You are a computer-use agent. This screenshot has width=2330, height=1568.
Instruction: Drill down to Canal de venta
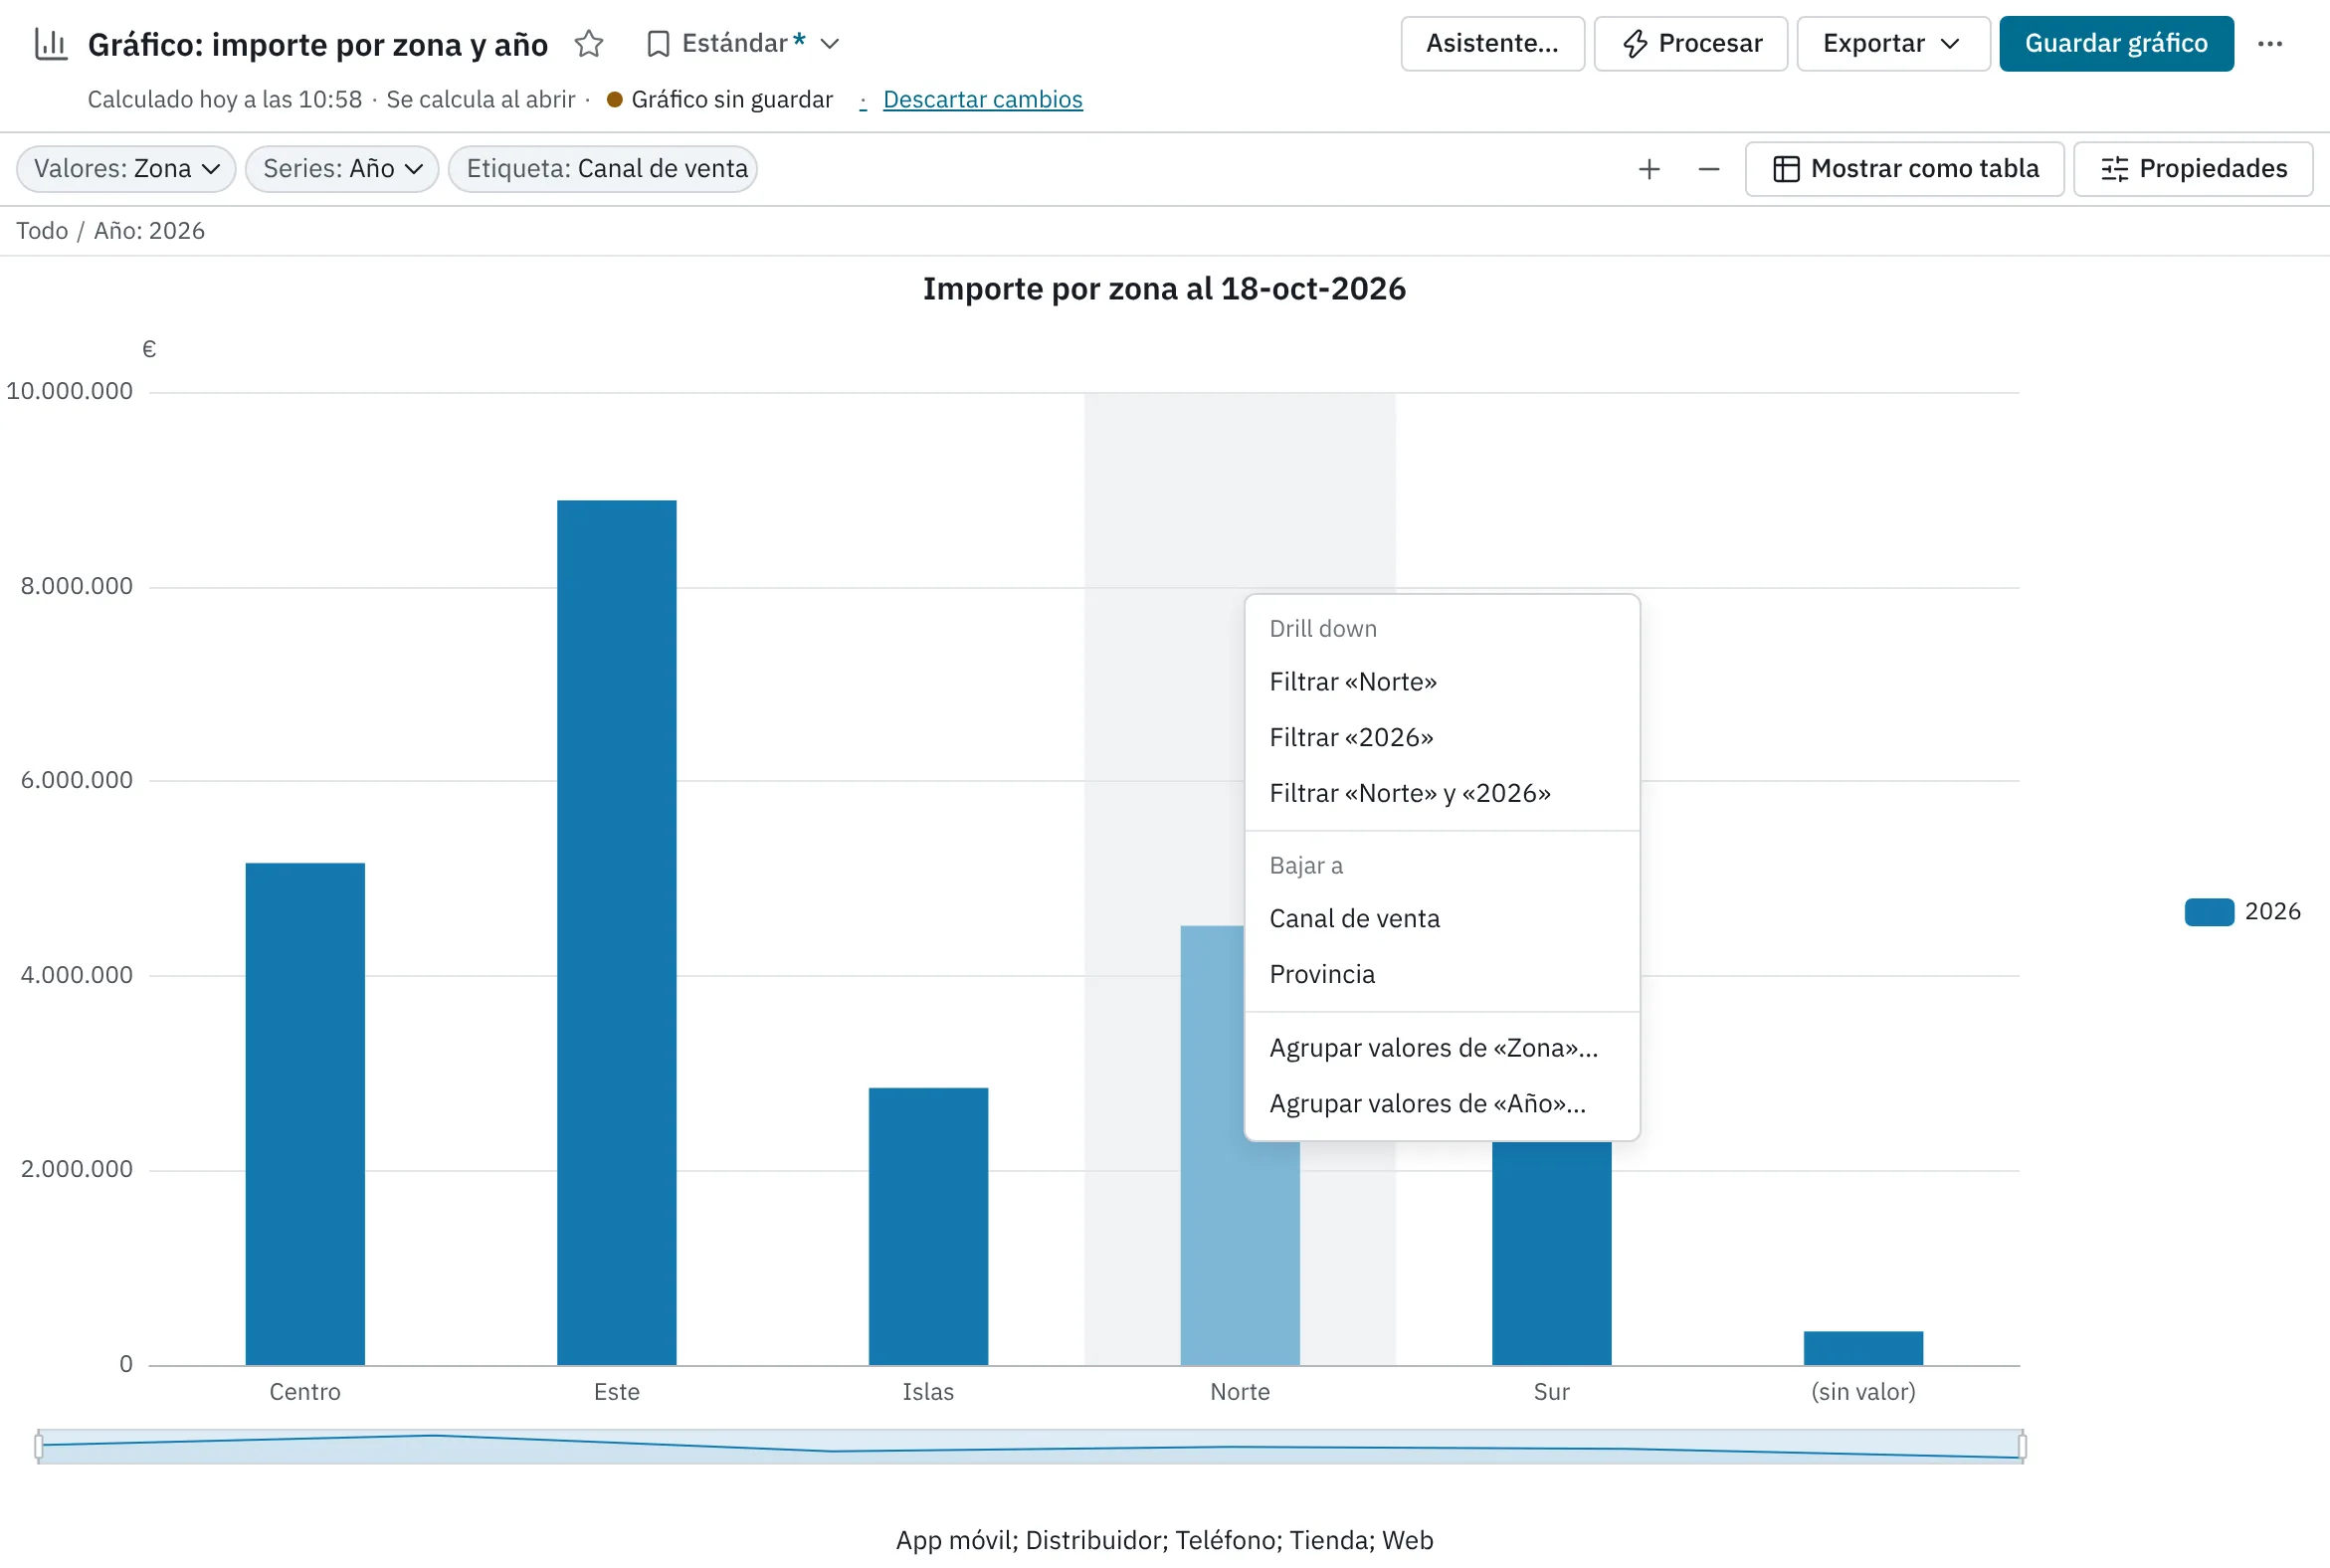pos(1442,919)
